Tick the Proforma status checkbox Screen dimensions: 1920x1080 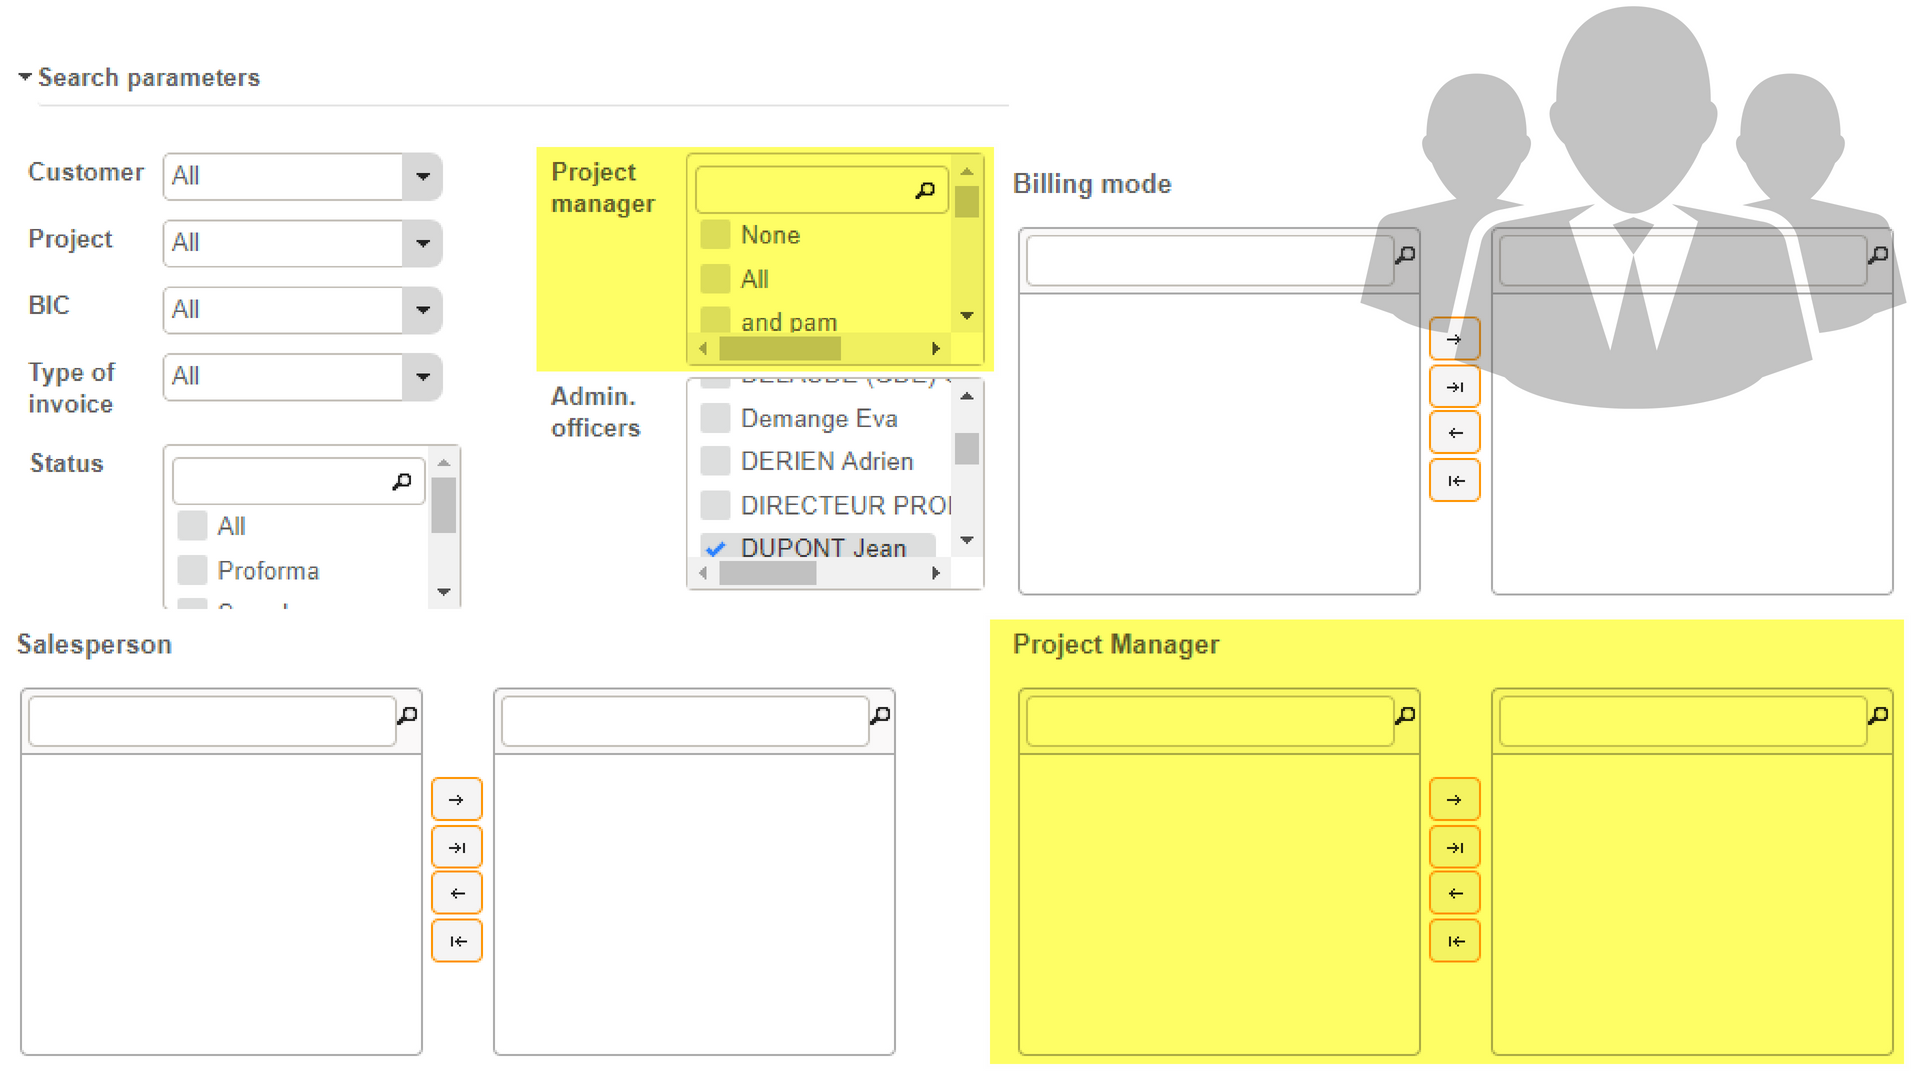(x=192, y=571)
